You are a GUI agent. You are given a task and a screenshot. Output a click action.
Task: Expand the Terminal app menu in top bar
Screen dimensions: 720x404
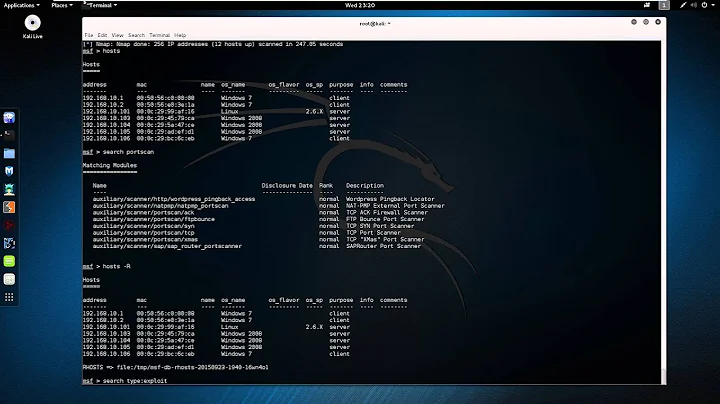tap(101, 5)
